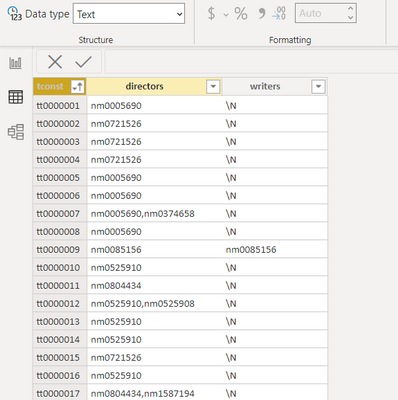Click the Structure group label
398x400 pixels.
96,40
